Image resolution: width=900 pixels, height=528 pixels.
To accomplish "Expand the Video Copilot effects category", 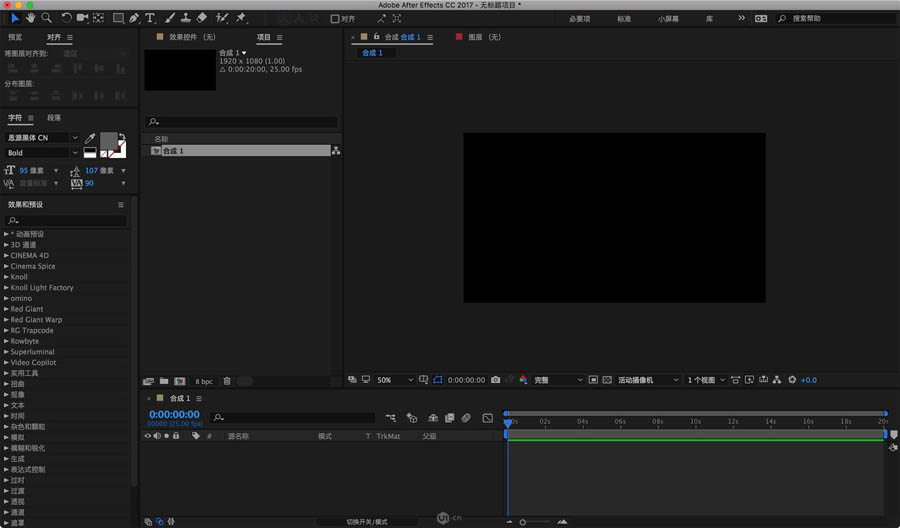I will (6, 362).
